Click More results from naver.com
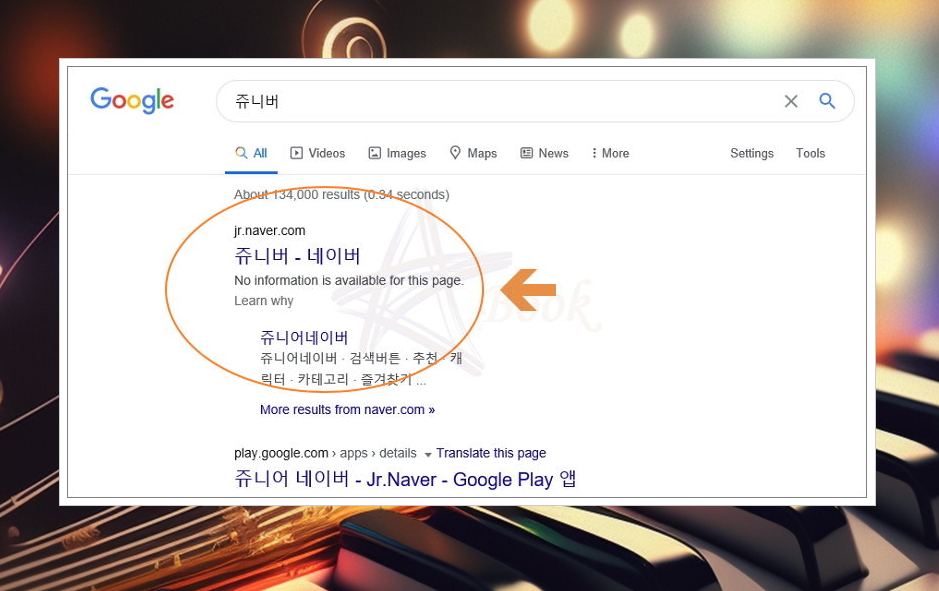The width and height of the screenshot is (939, 591). 347,410
